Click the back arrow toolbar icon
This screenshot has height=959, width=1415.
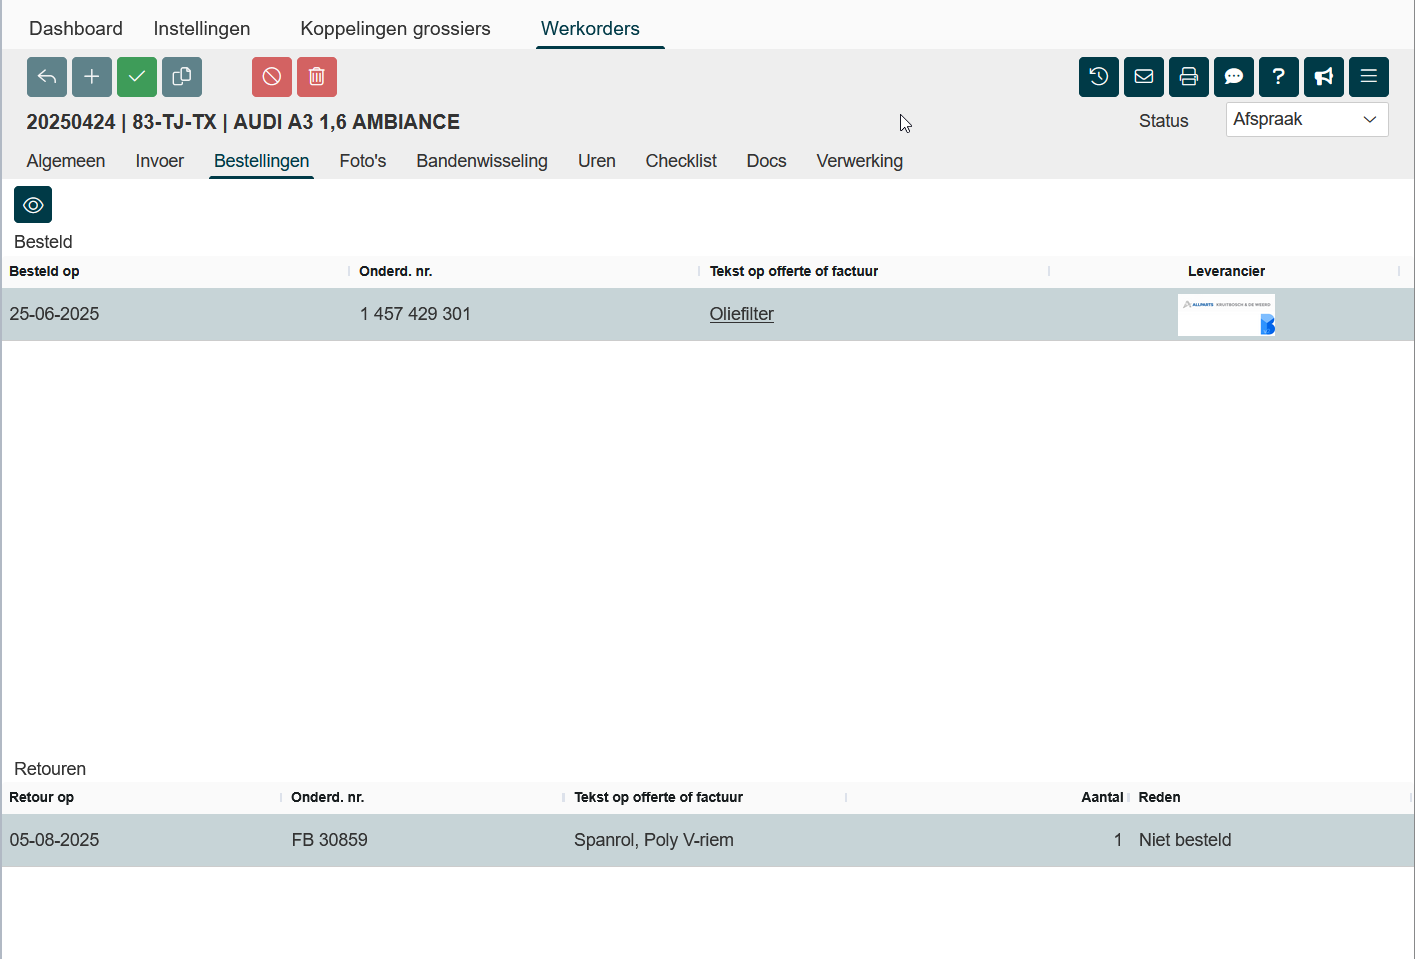47,77
